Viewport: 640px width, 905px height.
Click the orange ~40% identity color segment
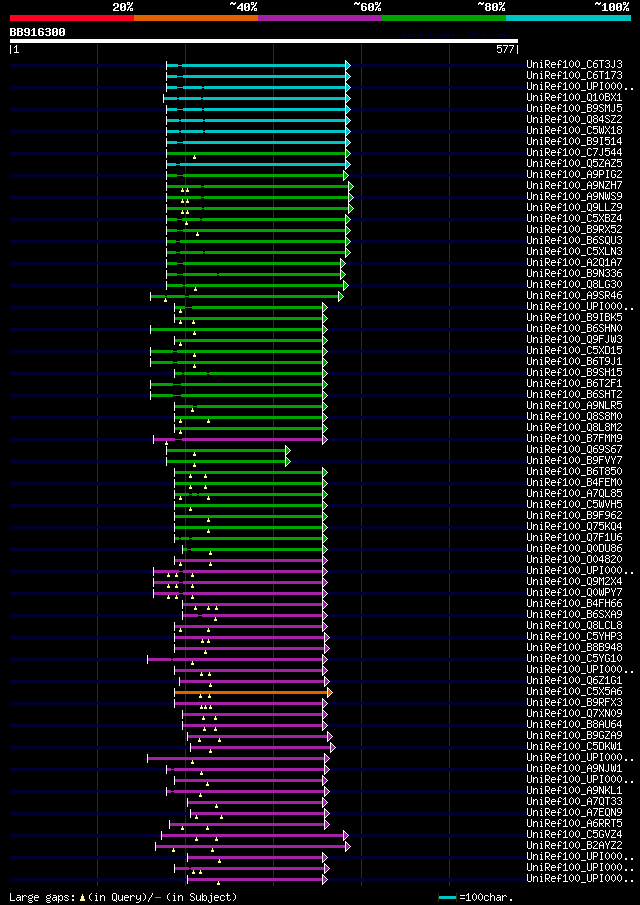click(x=196, y=18)
